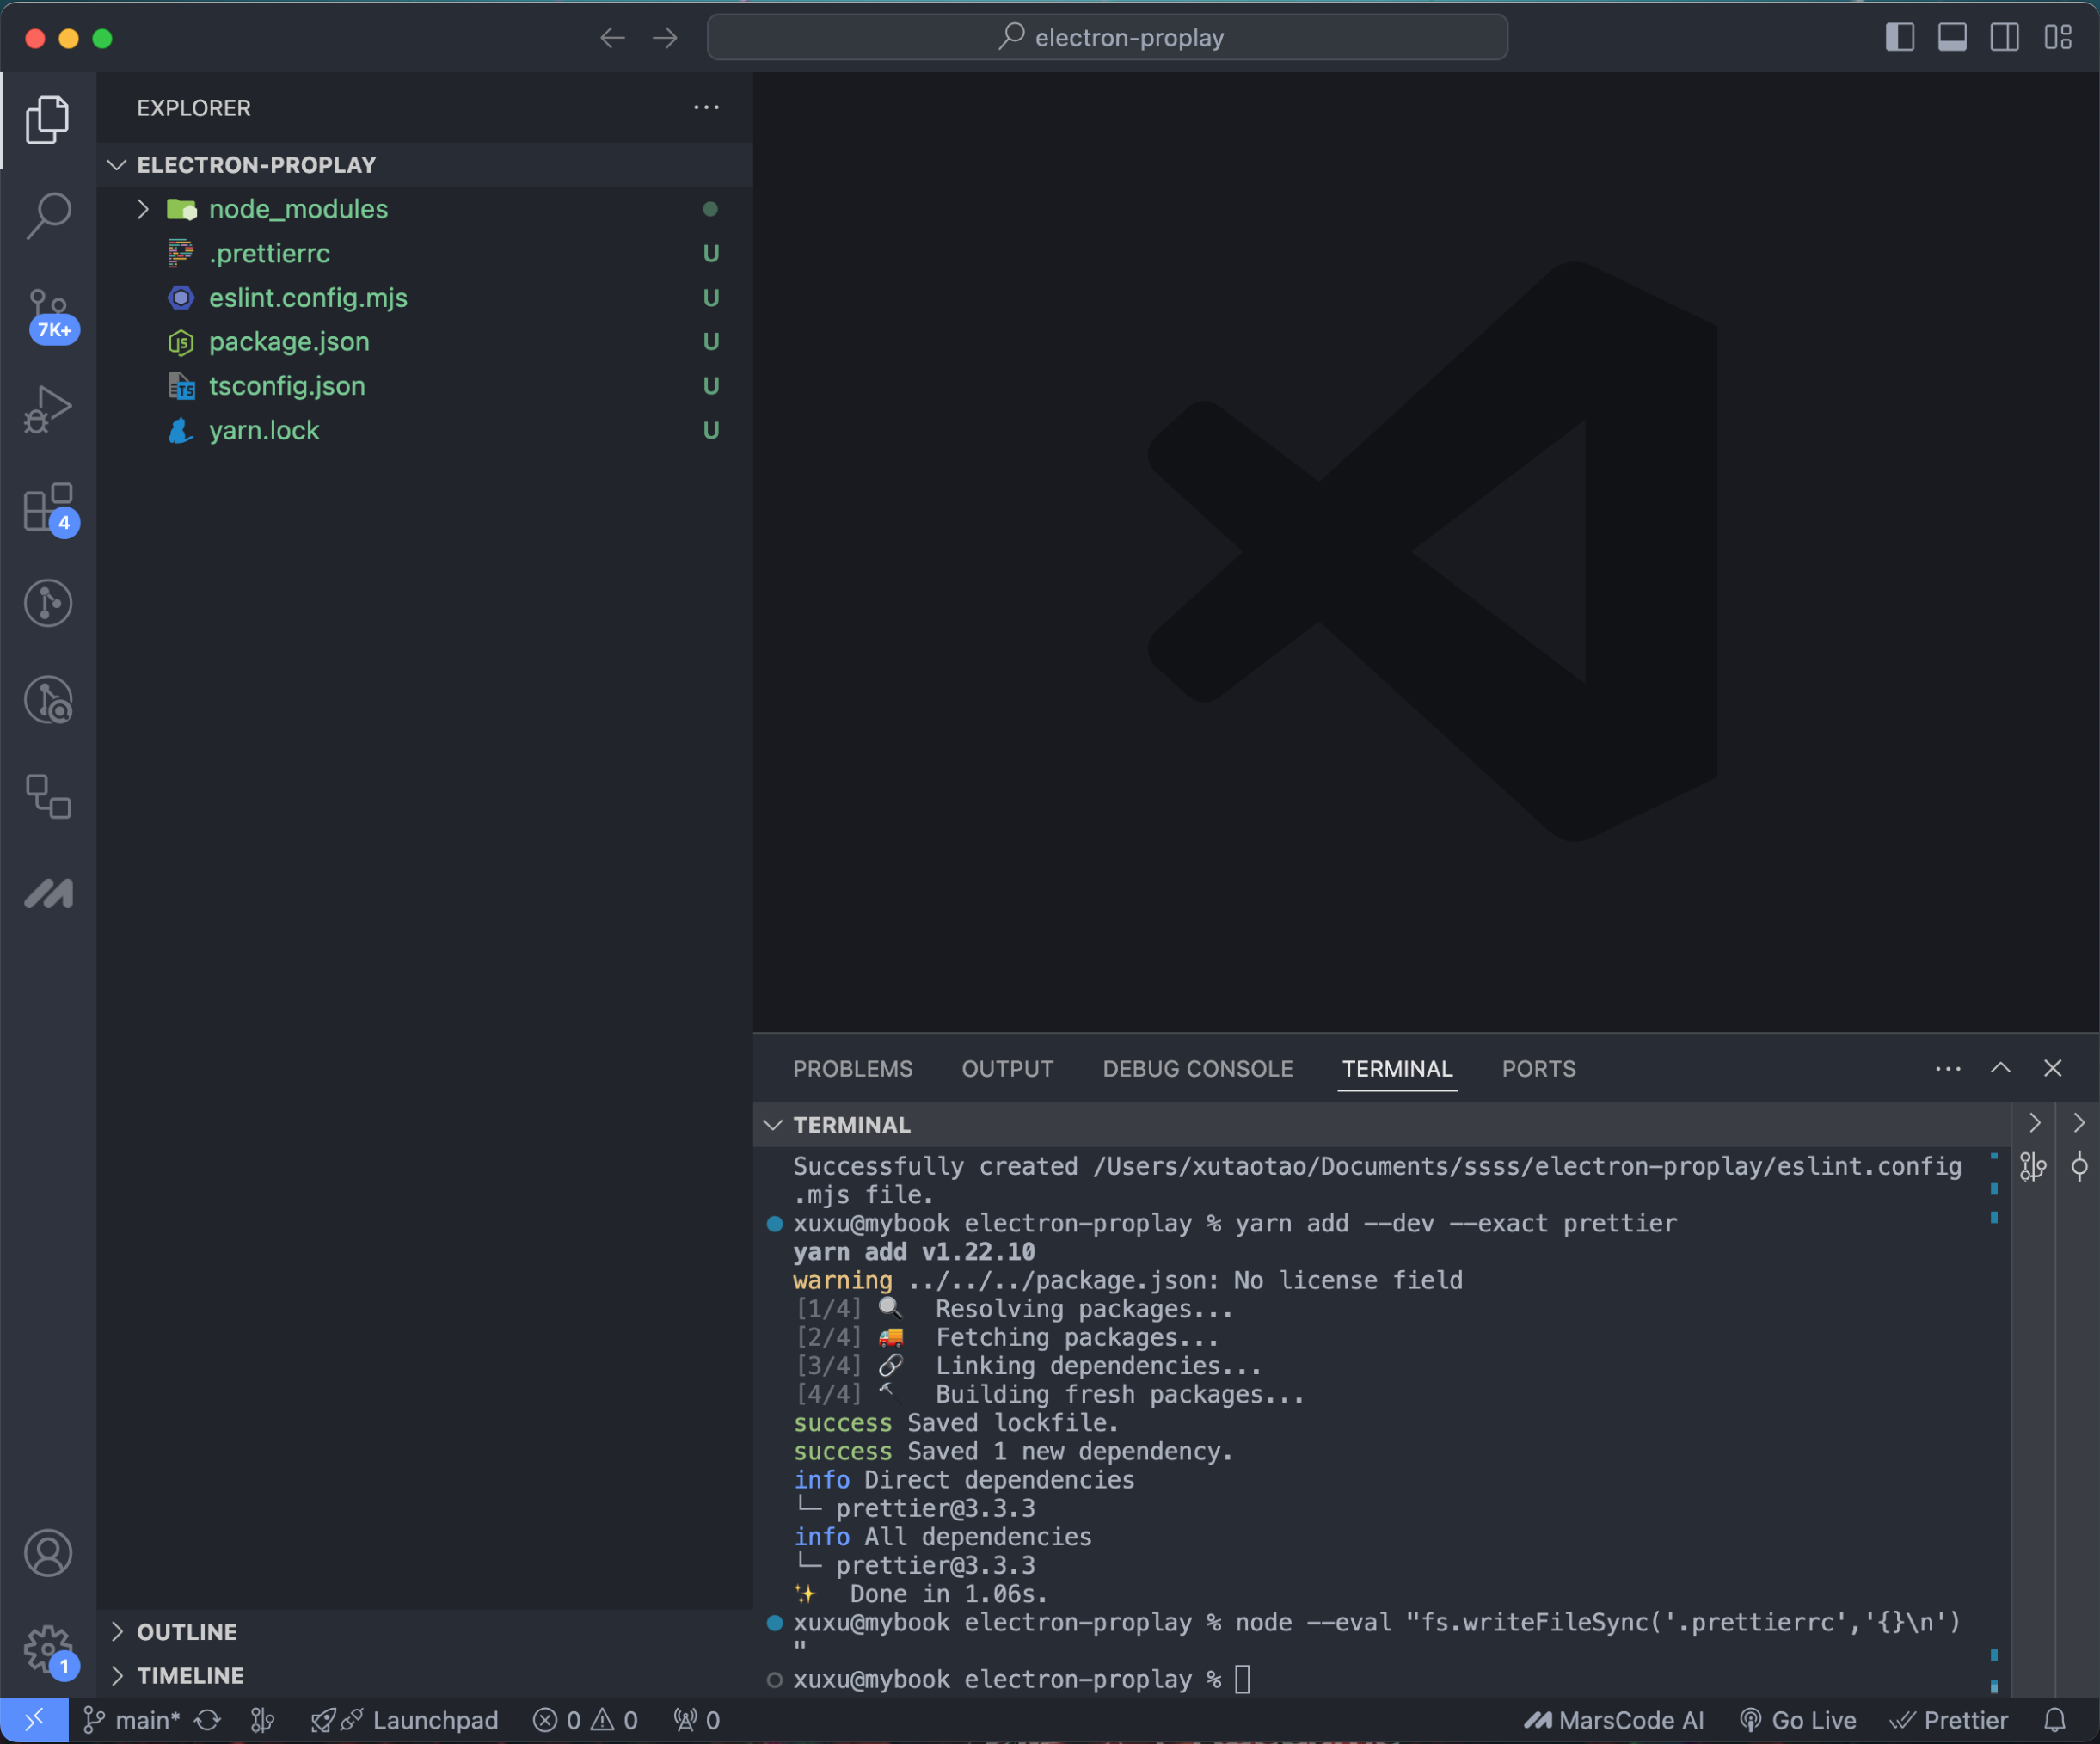The image size is (2100, 1744).
Task: Open the MarsCode AI sidebar icon
Action: pyautogui.click(x=48, y=893)
